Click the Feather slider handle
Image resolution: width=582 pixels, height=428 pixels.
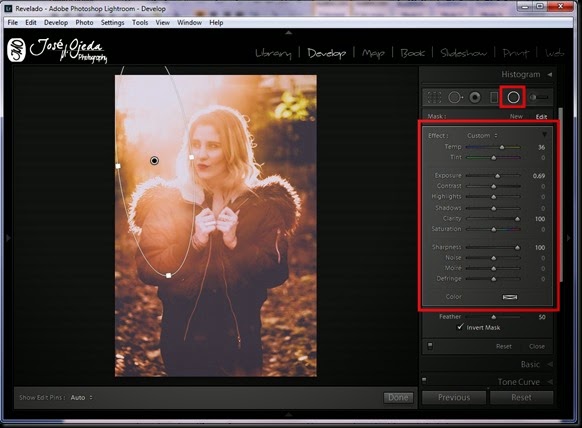494,317
